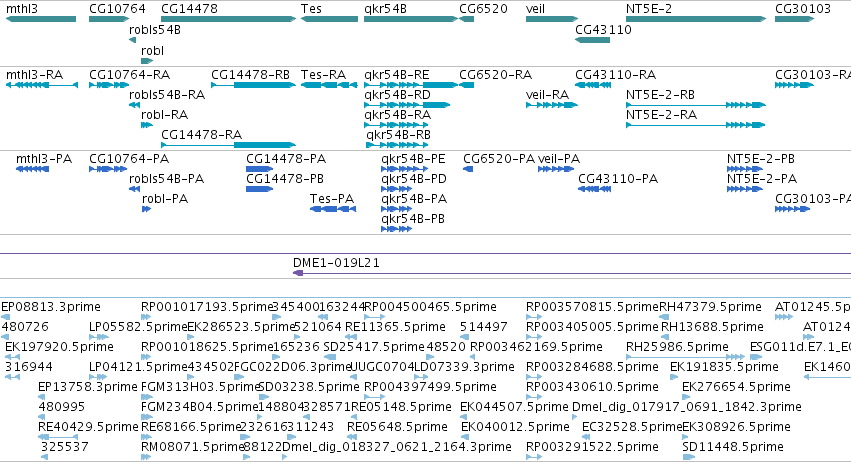Select the RH47379.5prime EST label
The image size is (851, 462).
click(710, 307)
